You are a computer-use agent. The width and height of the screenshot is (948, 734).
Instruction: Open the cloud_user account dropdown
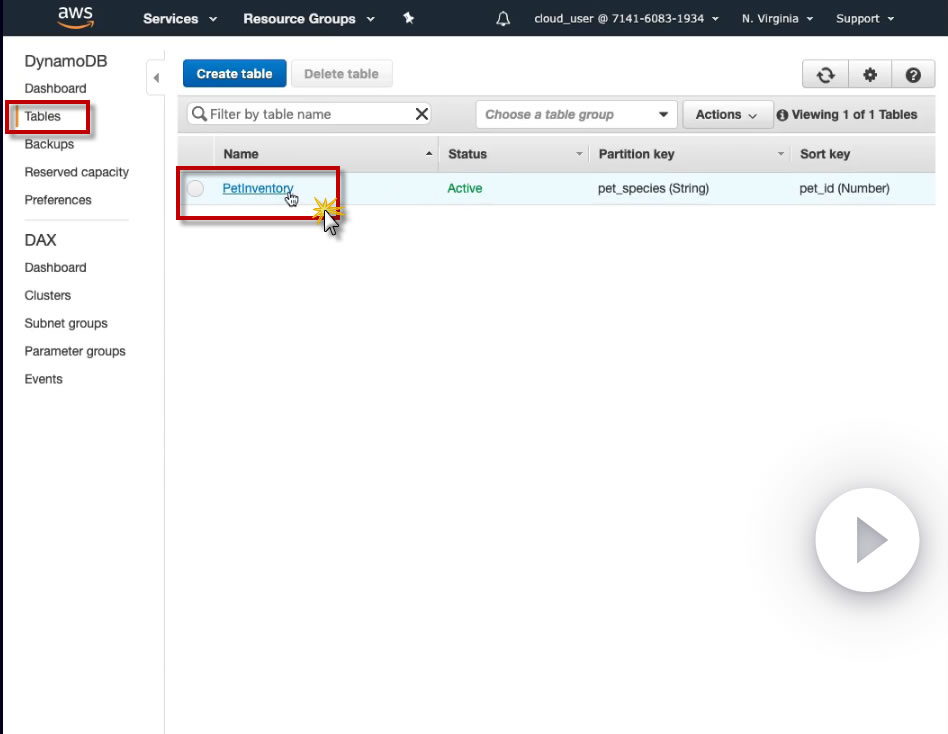pyautogui.click(x=626, y=19)
